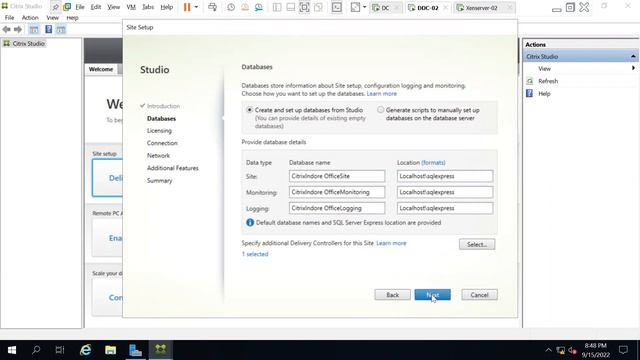This screenshot has height=360, width=640.
Task: Open the VMware Edit menu
Action: [x=96, y=7]
